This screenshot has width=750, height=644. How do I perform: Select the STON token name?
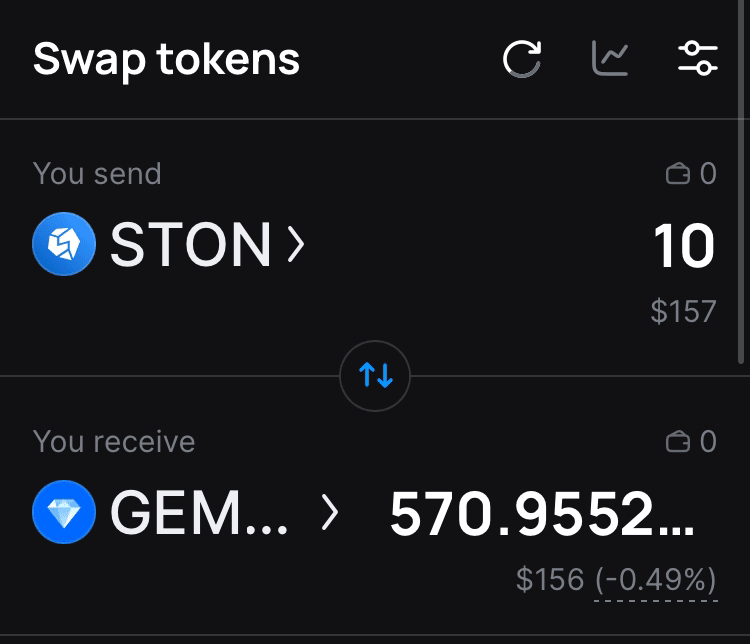(190, 245)
